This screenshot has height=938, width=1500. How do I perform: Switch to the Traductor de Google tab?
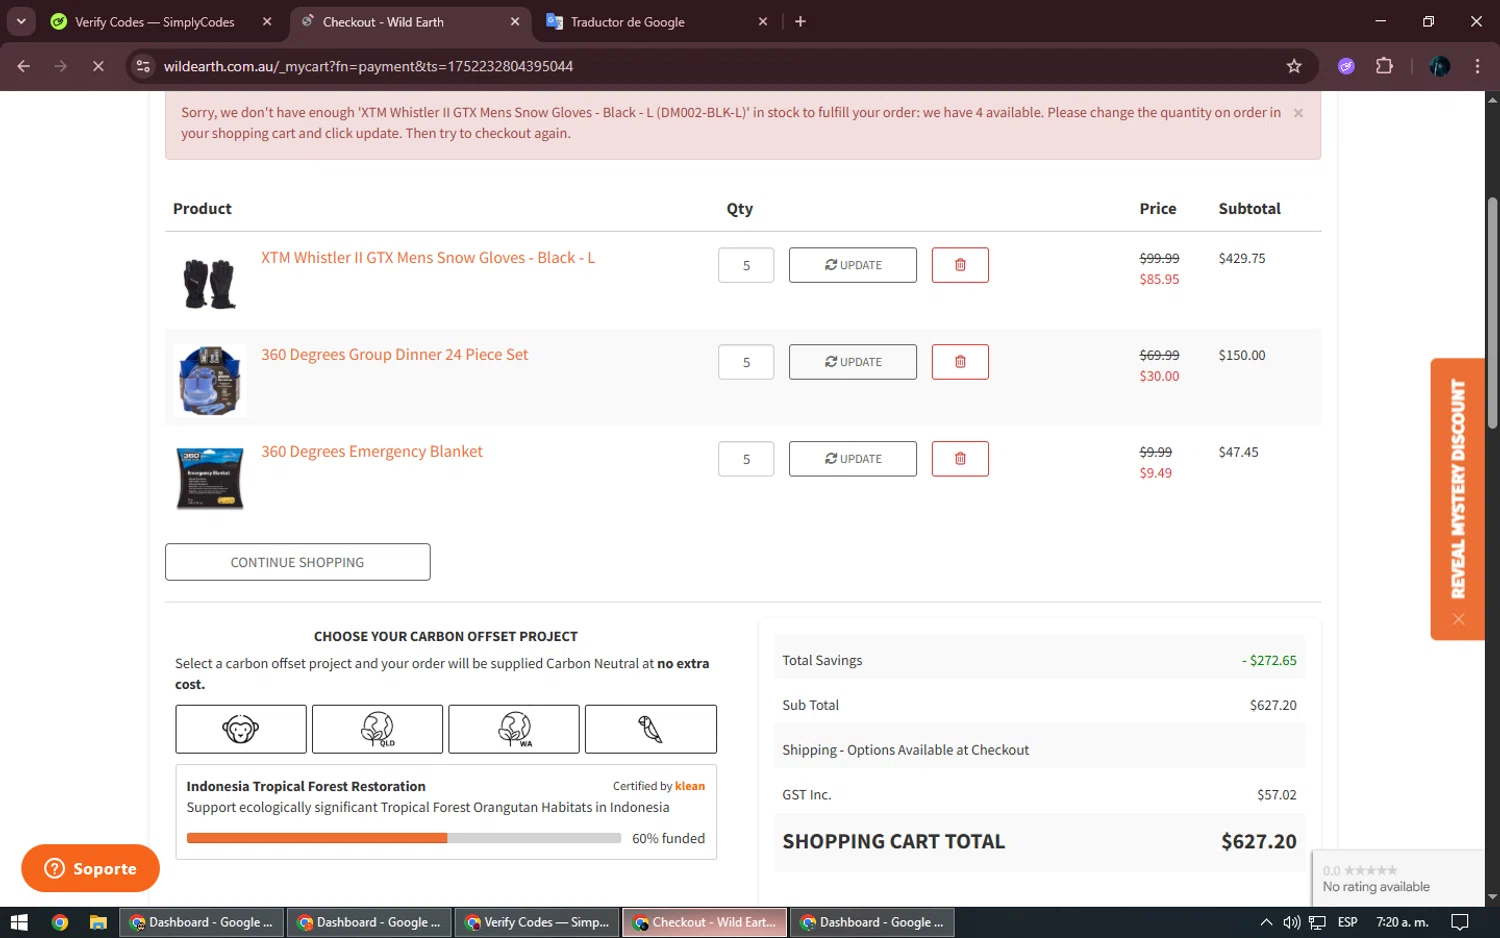tap(628, 21)
